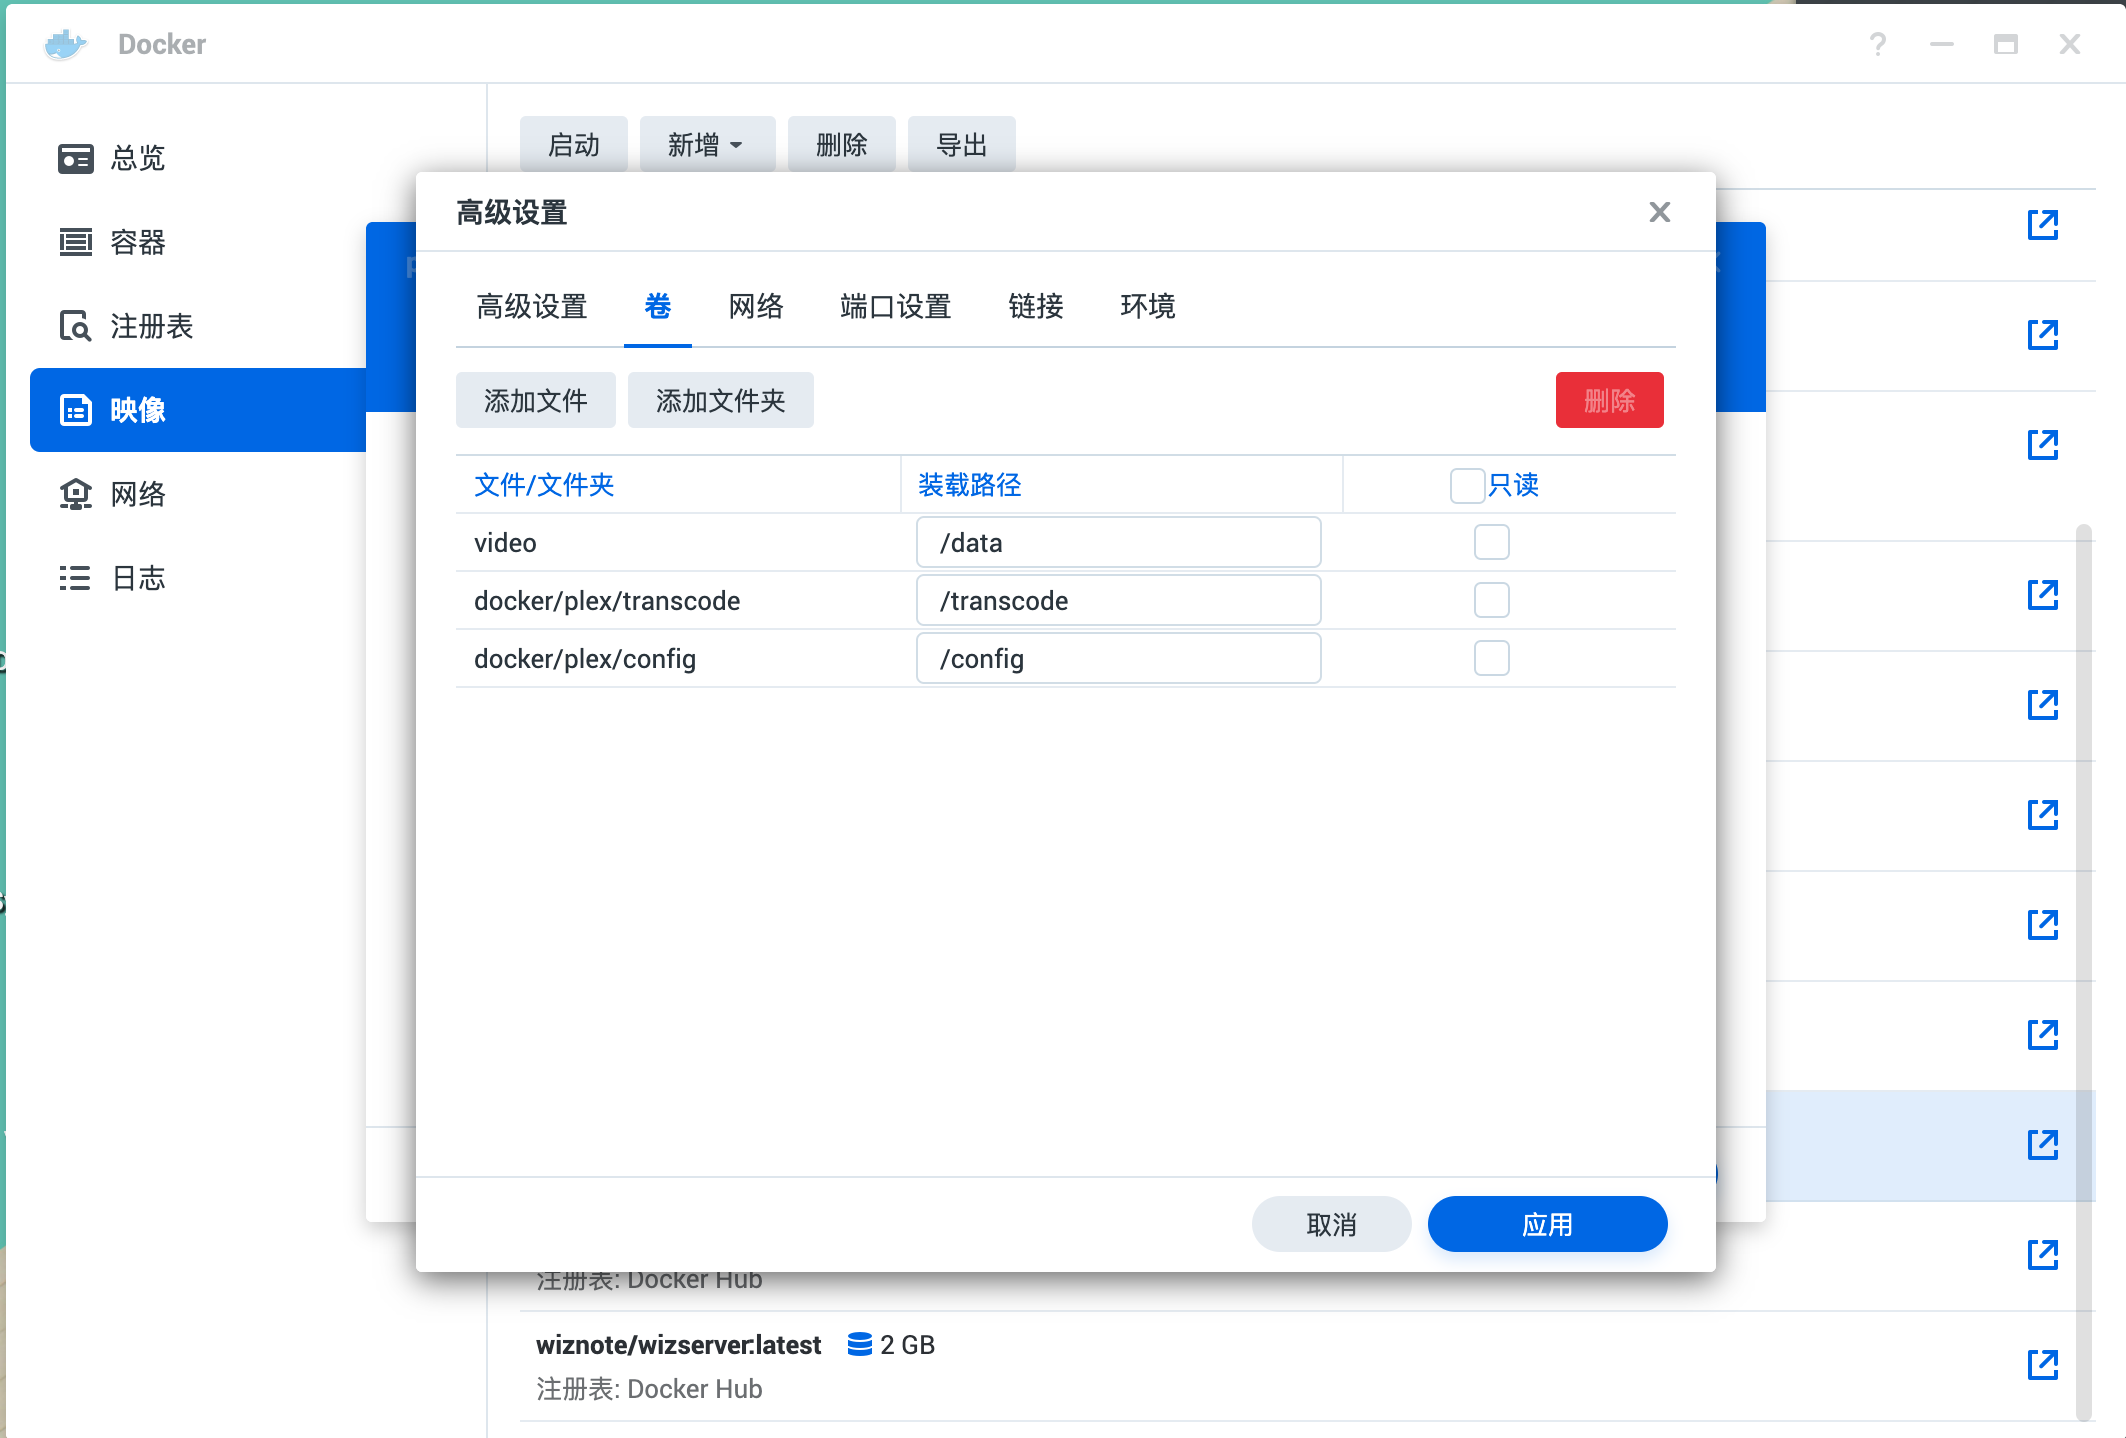Sort by File/Folder (文件/文件夹) column header
Screen dimensions: 2126x1438
tap(678, 485)
